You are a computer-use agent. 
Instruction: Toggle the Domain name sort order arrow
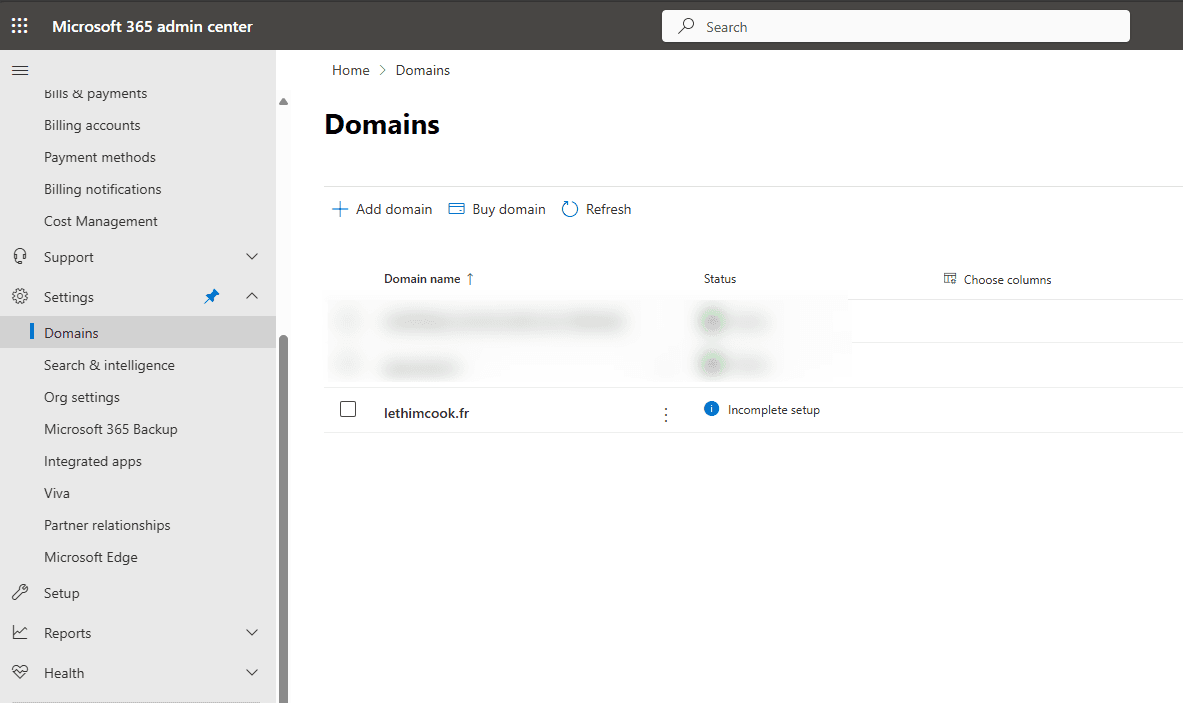tap(470, 278)
